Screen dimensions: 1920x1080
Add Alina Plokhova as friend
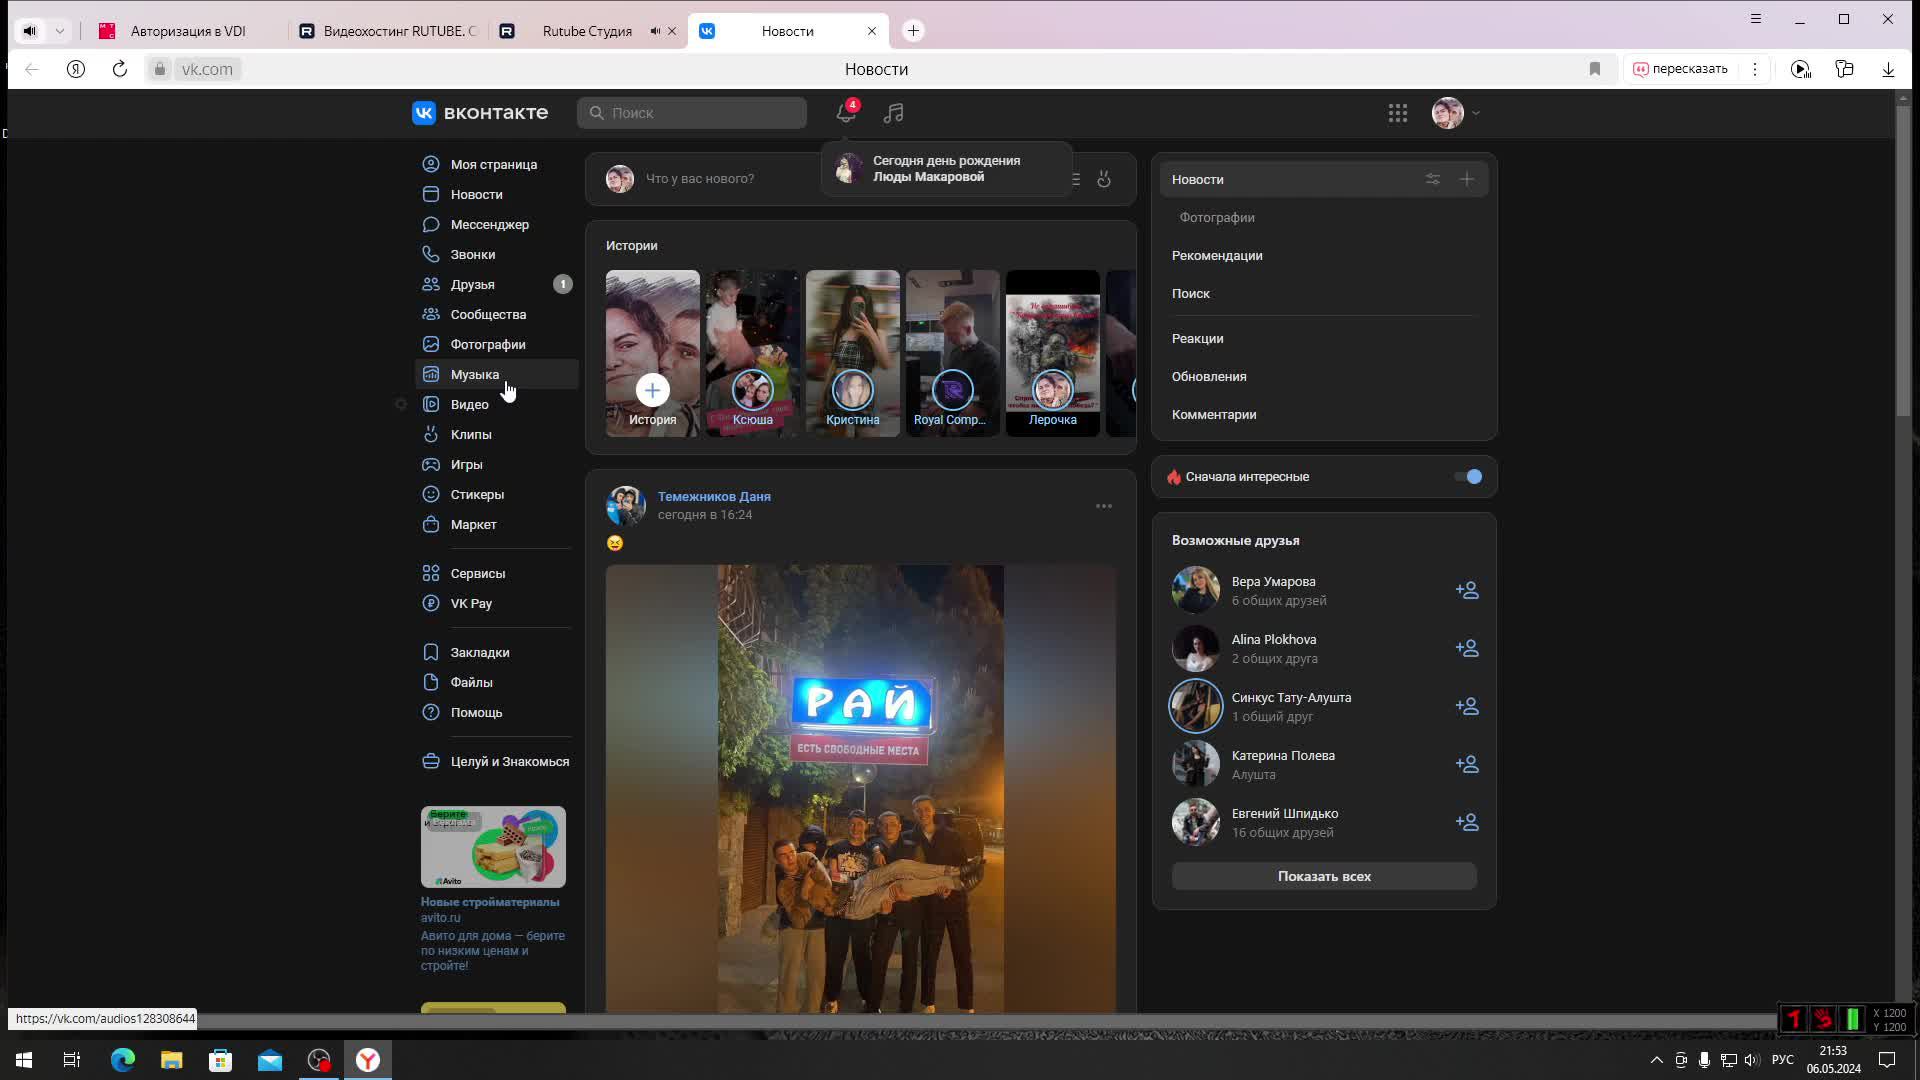click(x=1467, y=648)
